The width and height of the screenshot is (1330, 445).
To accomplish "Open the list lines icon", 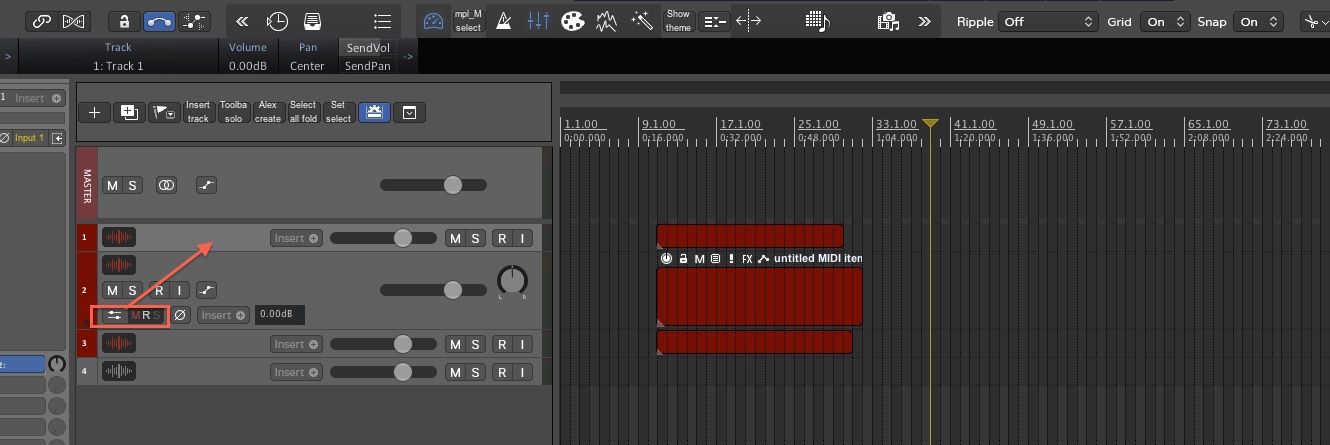I will pyautogui.click(x=382, y=21).
